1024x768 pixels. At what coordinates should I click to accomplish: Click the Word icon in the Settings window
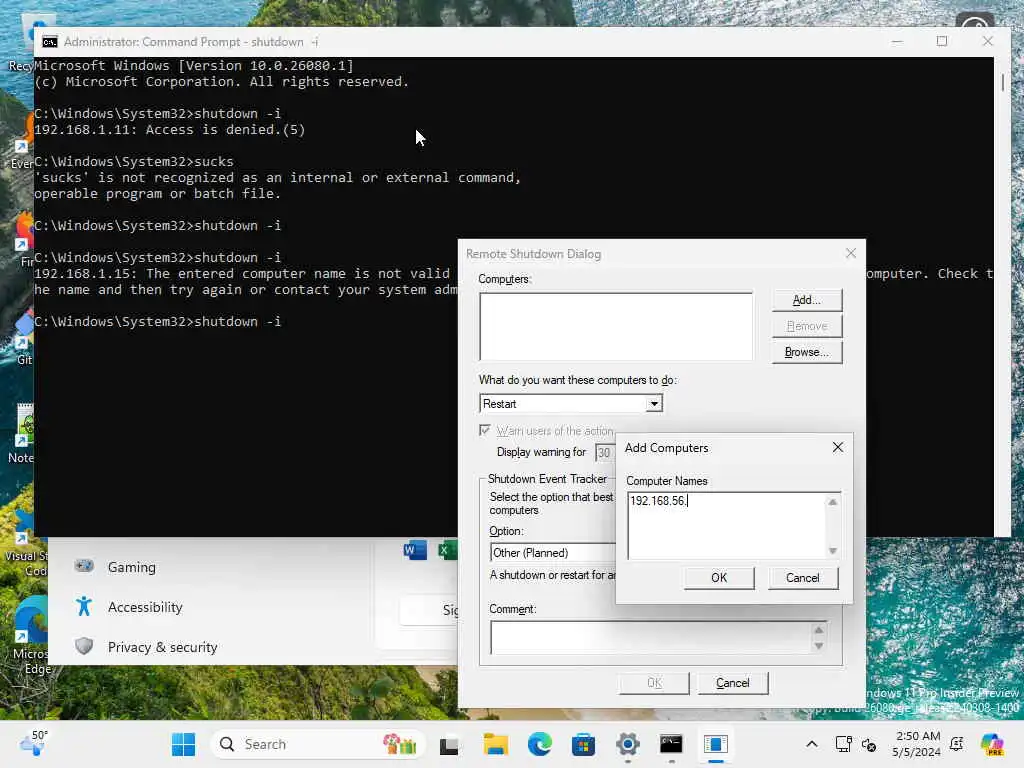415,551
